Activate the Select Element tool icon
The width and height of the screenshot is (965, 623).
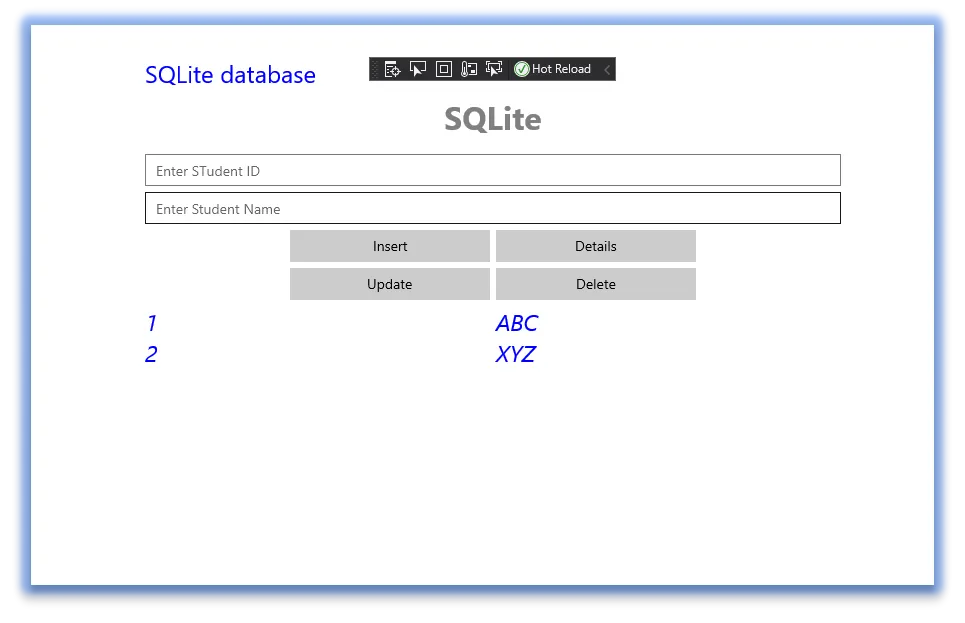[418, 69]
